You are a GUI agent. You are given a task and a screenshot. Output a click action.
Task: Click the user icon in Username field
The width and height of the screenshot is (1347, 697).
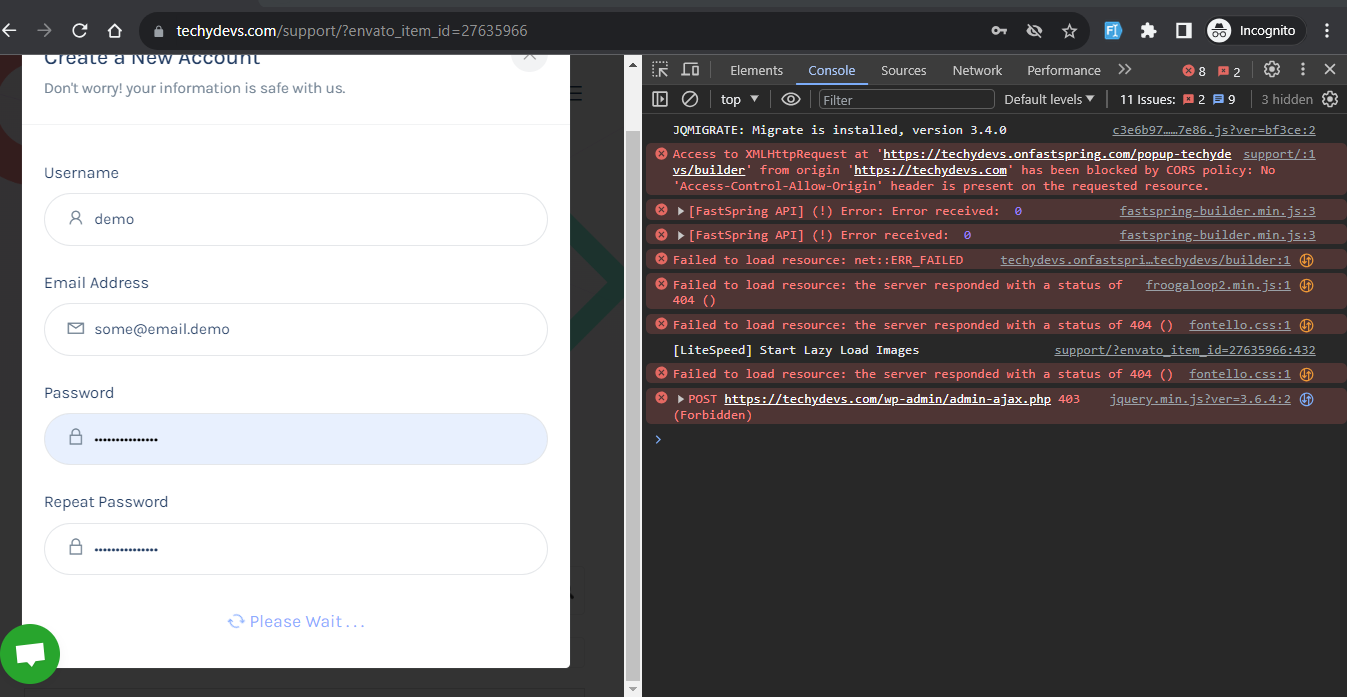[76, 218]
